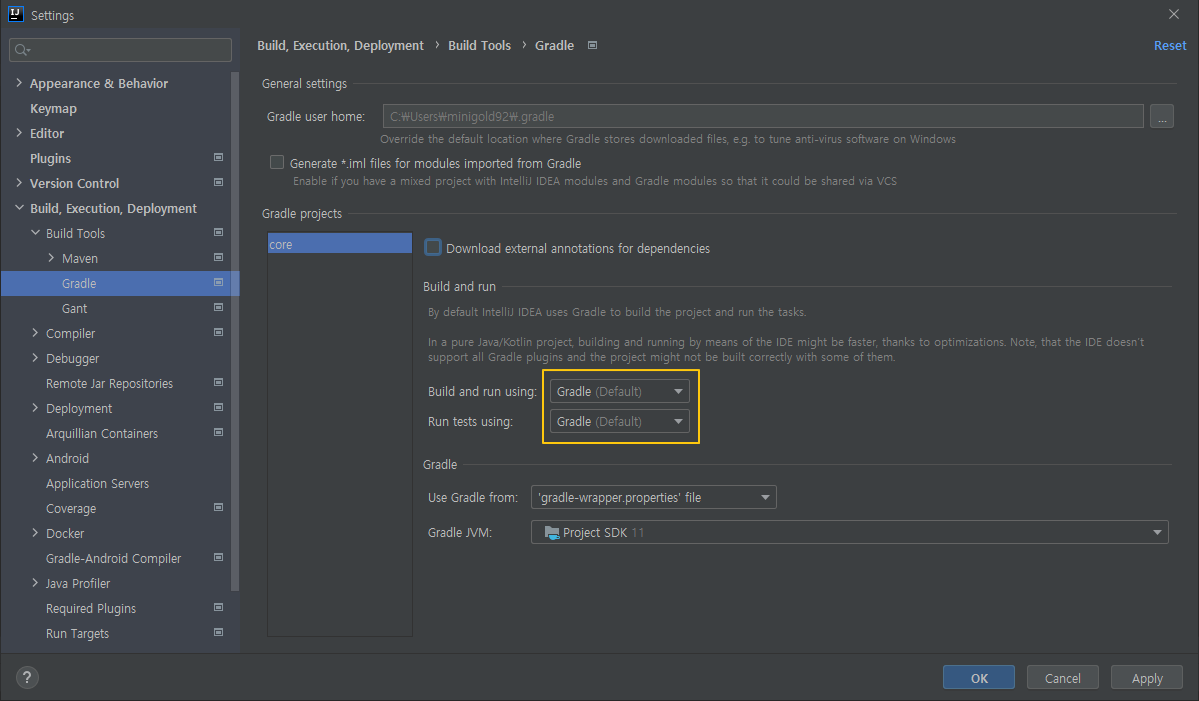The height and width of the screenshot is (701, 1199).
Task: Expand the Debugger node
Action: (35, 358)
